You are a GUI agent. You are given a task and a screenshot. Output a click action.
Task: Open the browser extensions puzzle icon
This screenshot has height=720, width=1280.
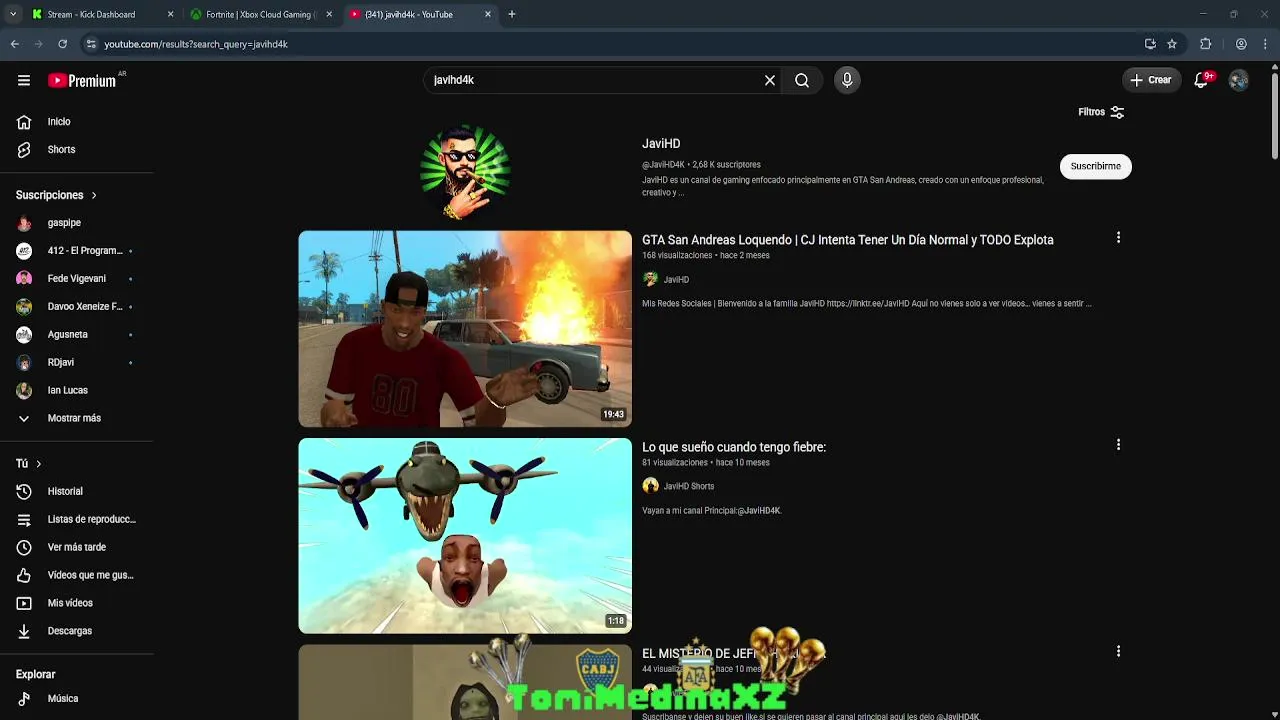coord(1206,44)
